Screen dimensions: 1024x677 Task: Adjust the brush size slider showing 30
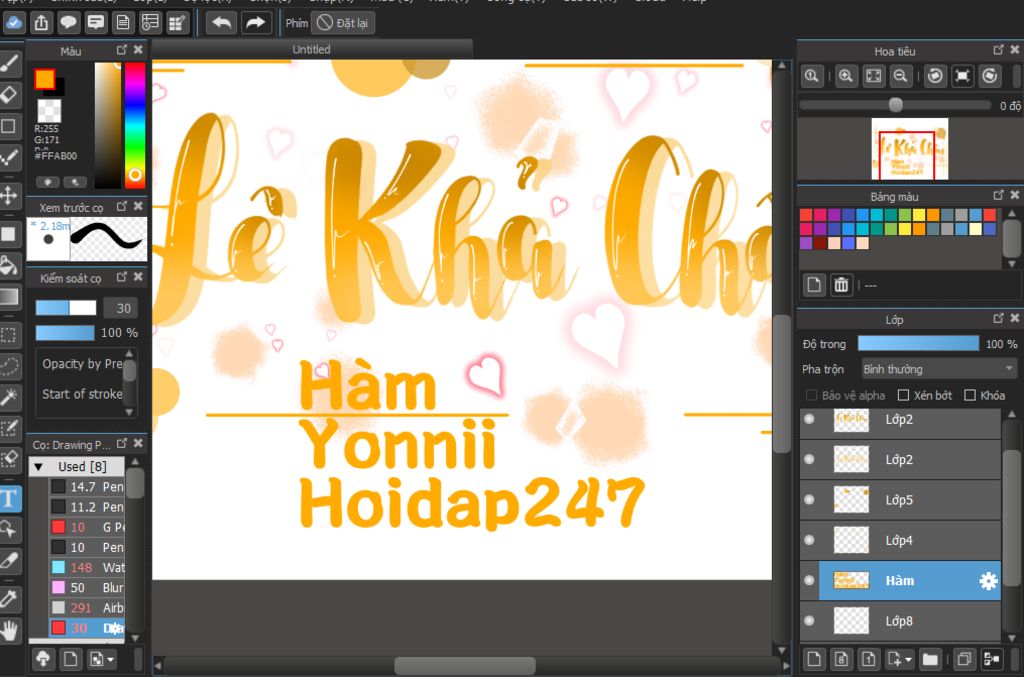[x=66, y=308]
